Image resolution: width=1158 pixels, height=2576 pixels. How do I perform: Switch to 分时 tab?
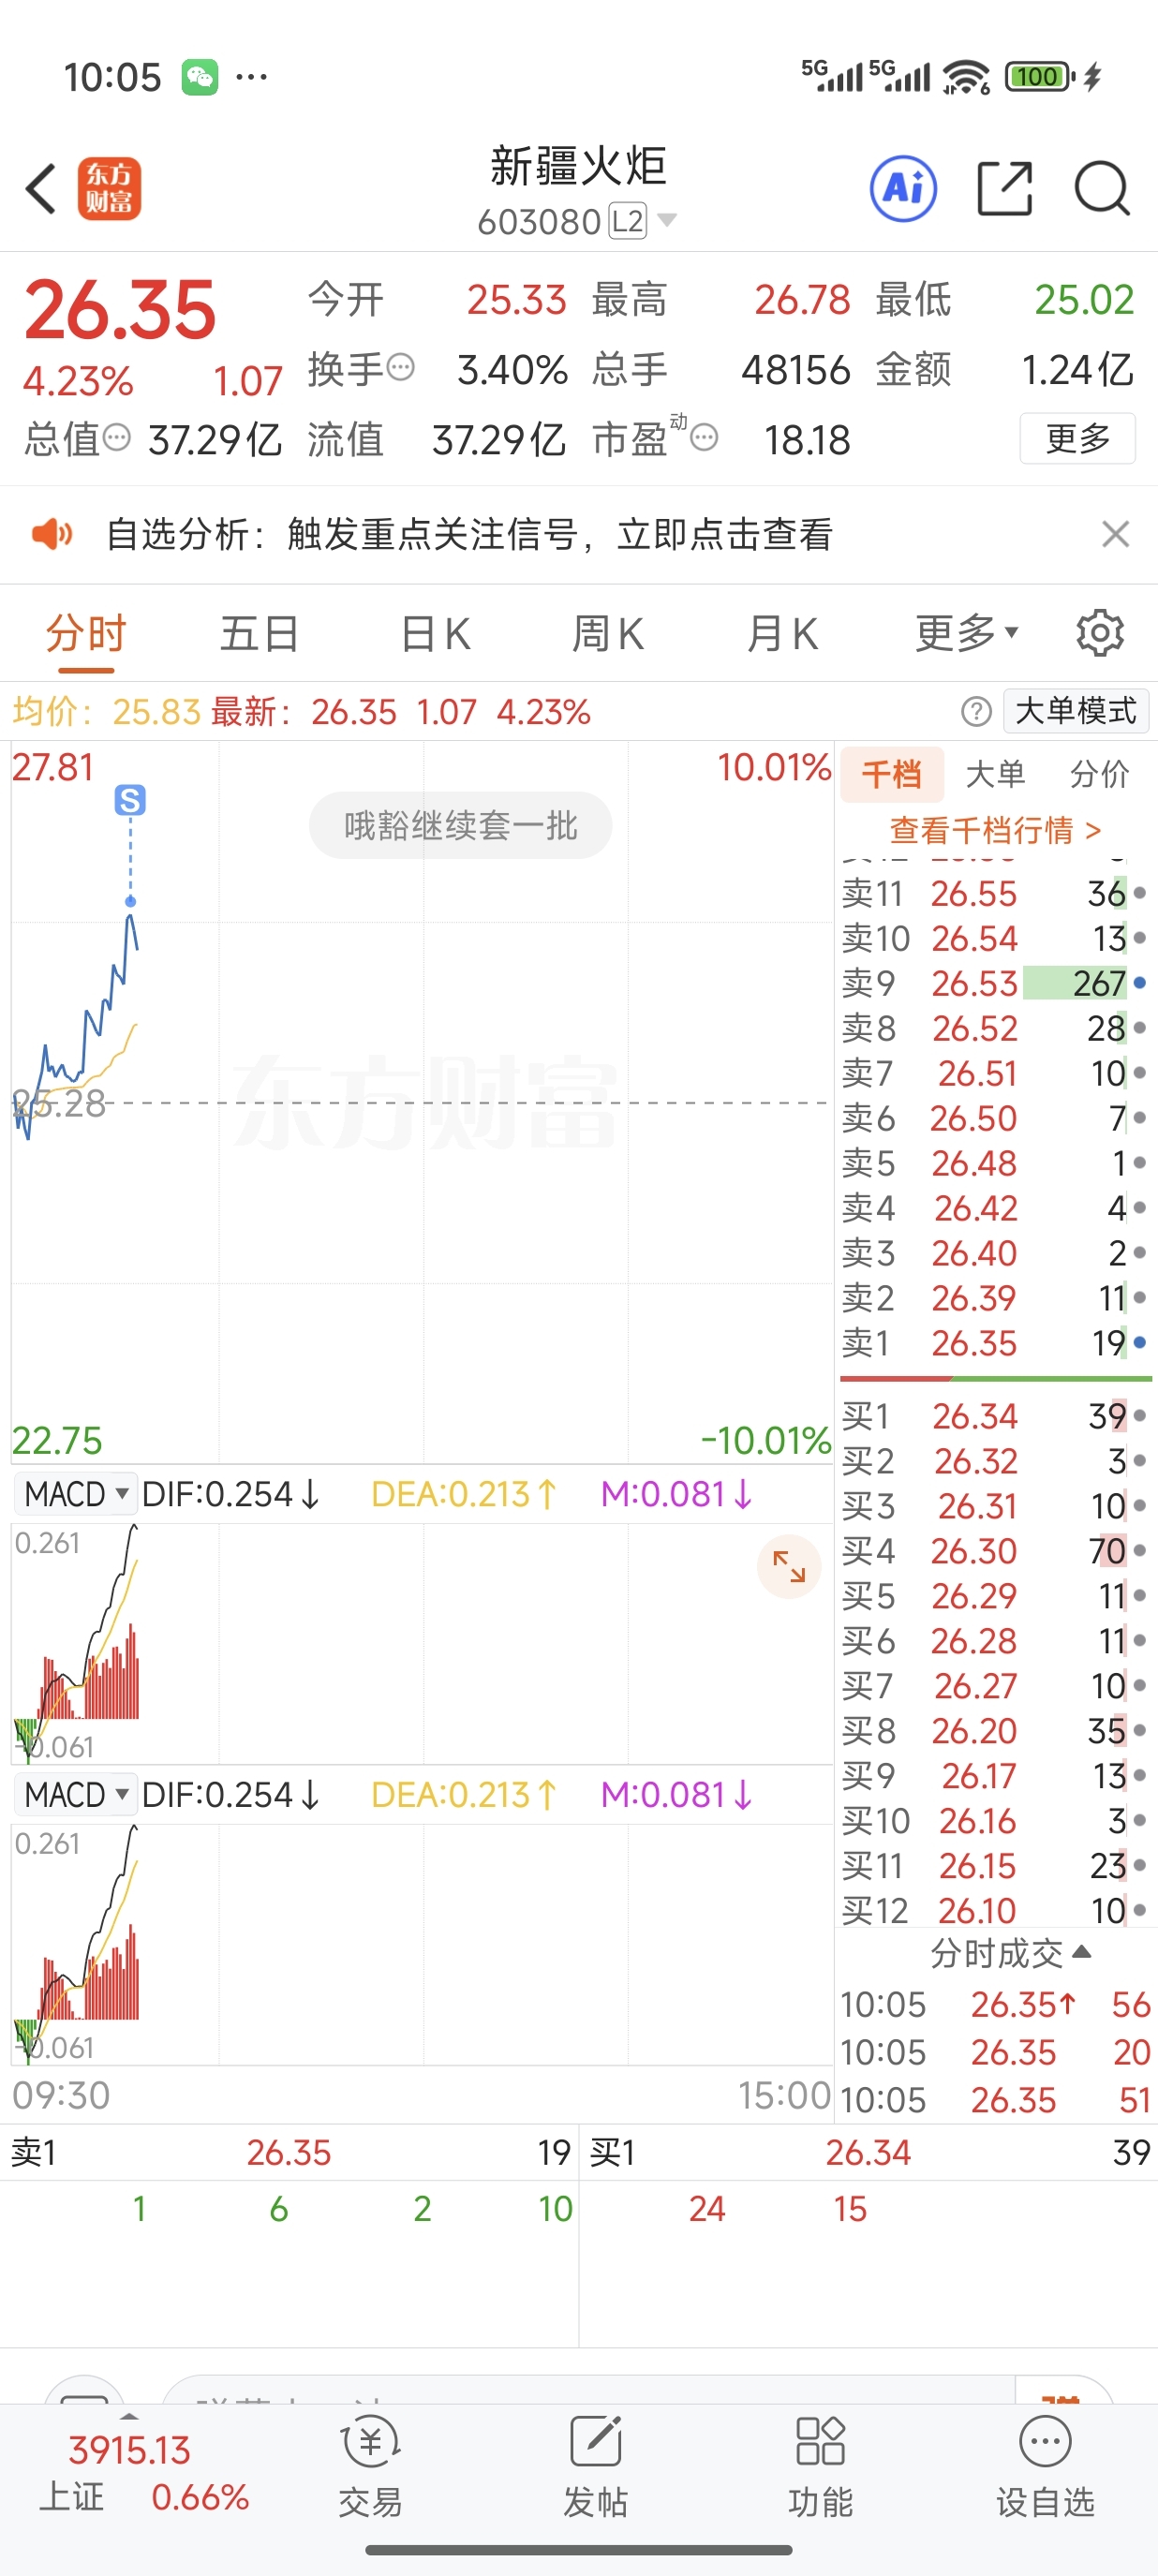pyautogui.click(x=86, y=633)
